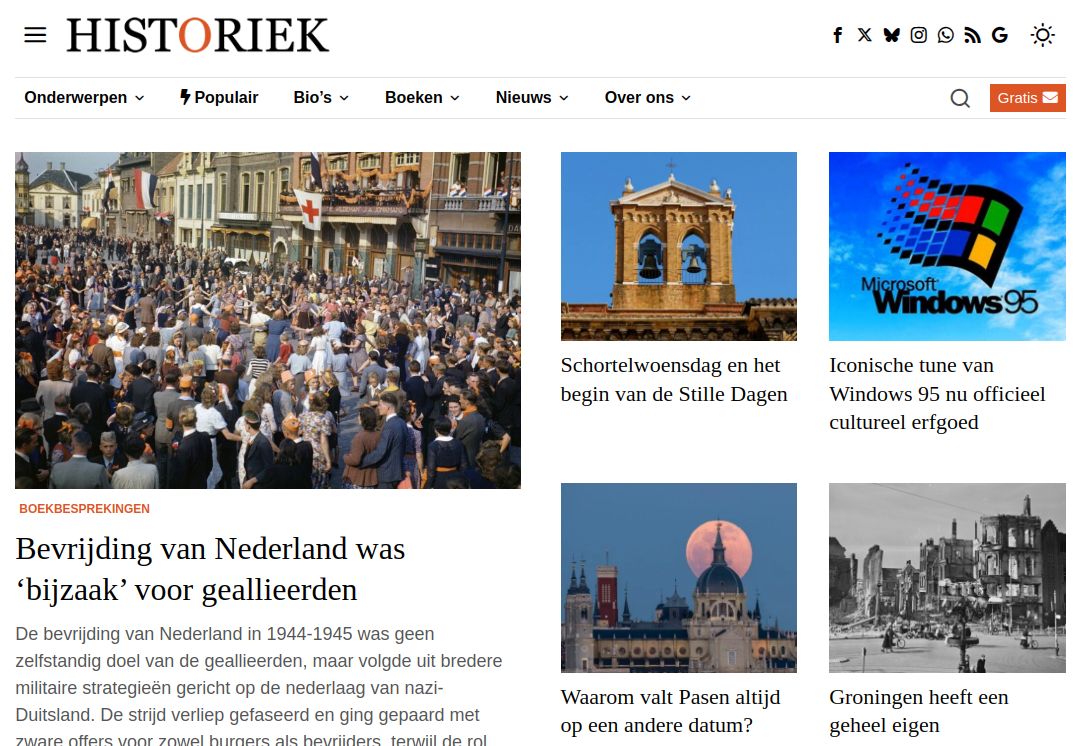
Task: Open the Bluesky butterfly icon
Action: click(891, 35)
